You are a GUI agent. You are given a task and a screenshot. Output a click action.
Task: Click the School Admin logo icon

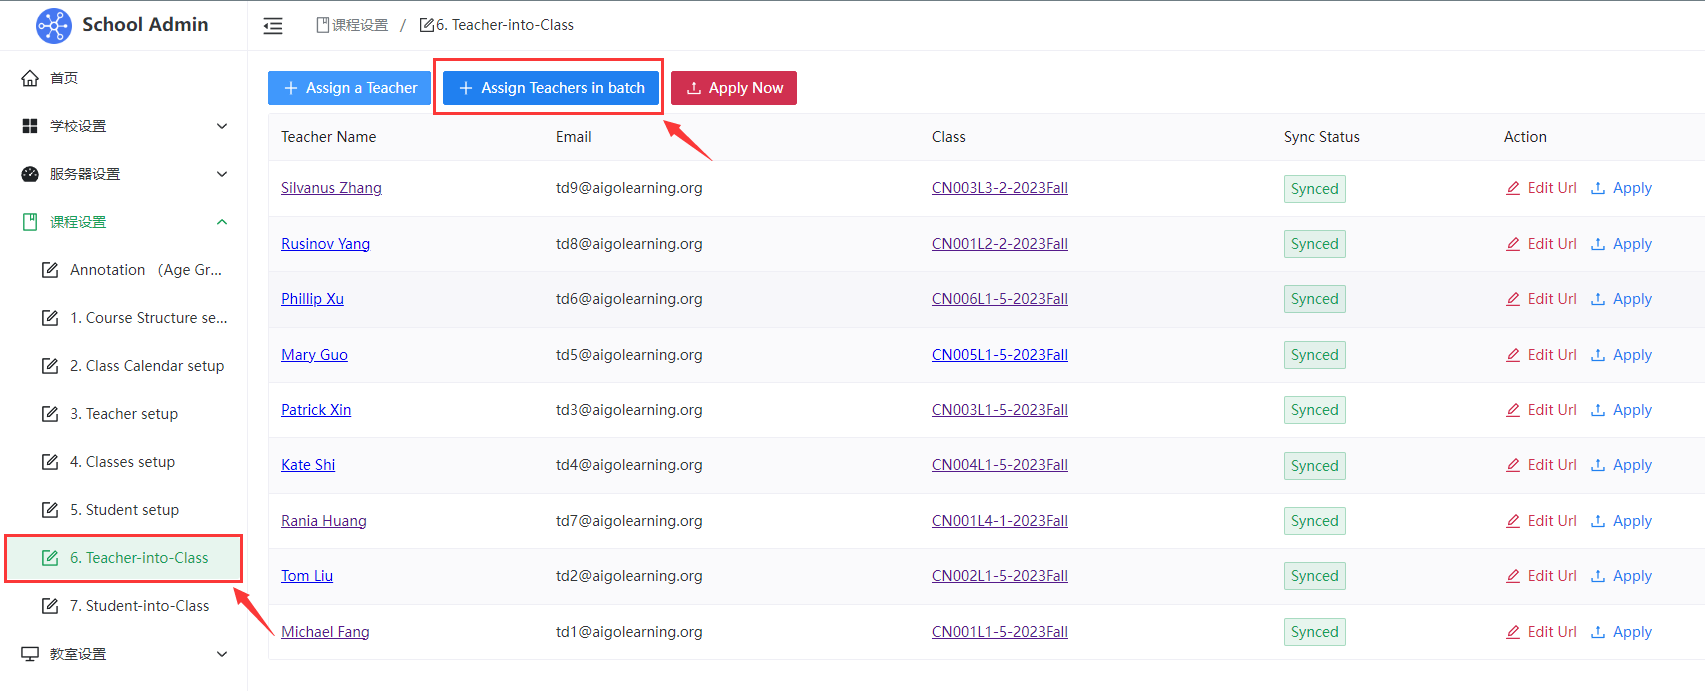[x=54, y=25]
